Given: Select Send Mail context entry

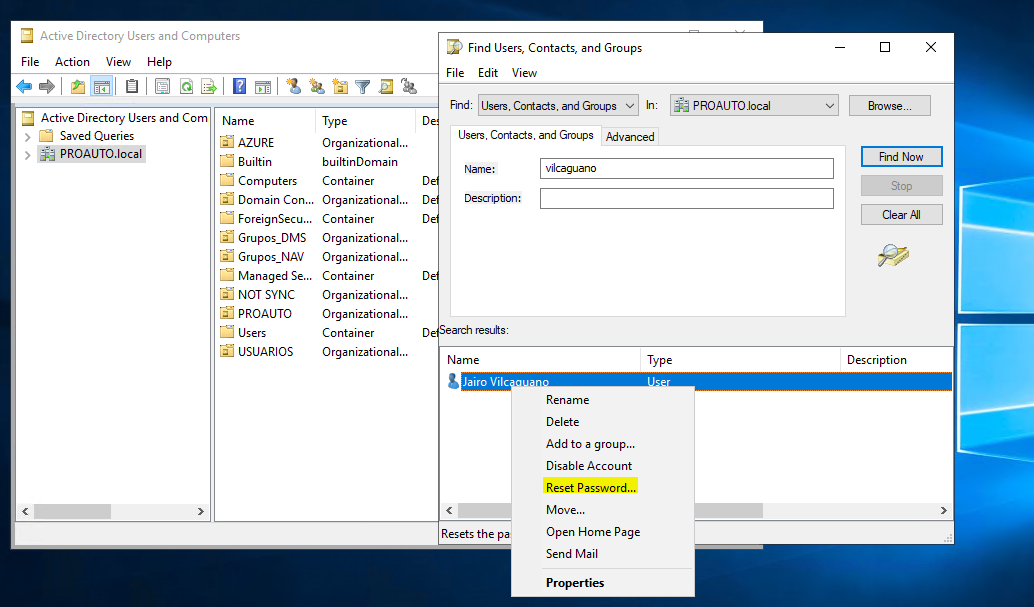Looking at the screenshot, I should (572, 554).
